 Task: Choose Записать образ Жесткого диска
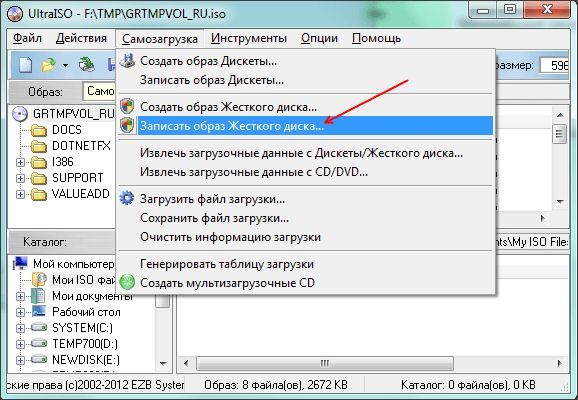[x=306, y=126]
